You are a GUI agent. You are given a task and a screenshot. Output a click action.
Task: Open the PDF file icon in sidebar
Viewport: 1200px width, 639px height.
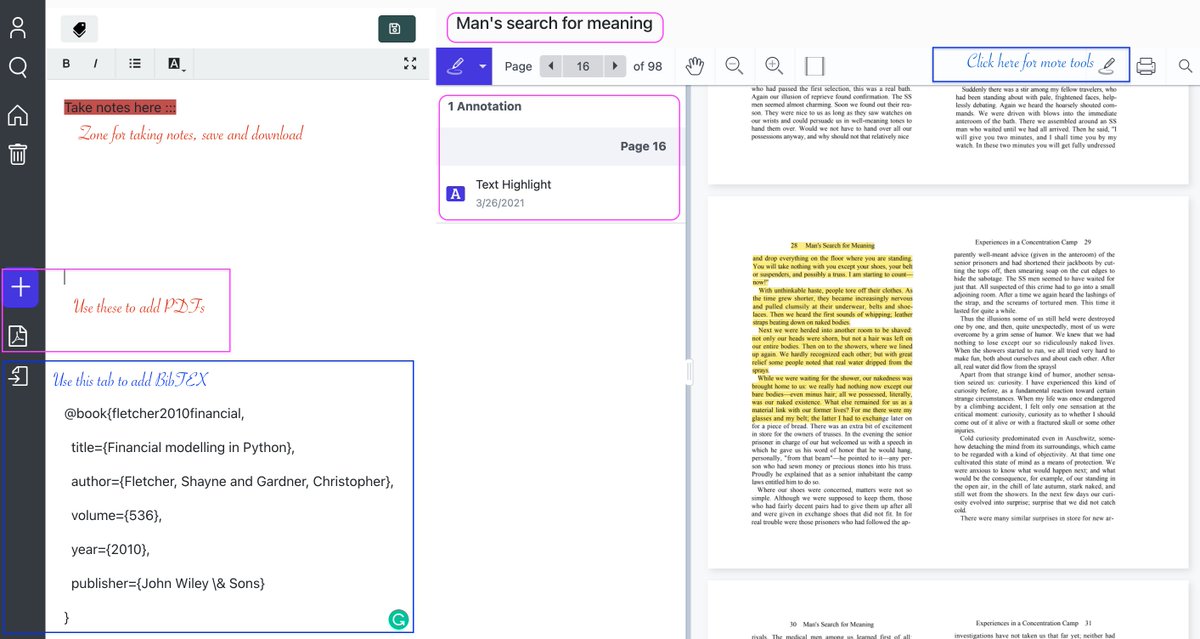(18, 336)
